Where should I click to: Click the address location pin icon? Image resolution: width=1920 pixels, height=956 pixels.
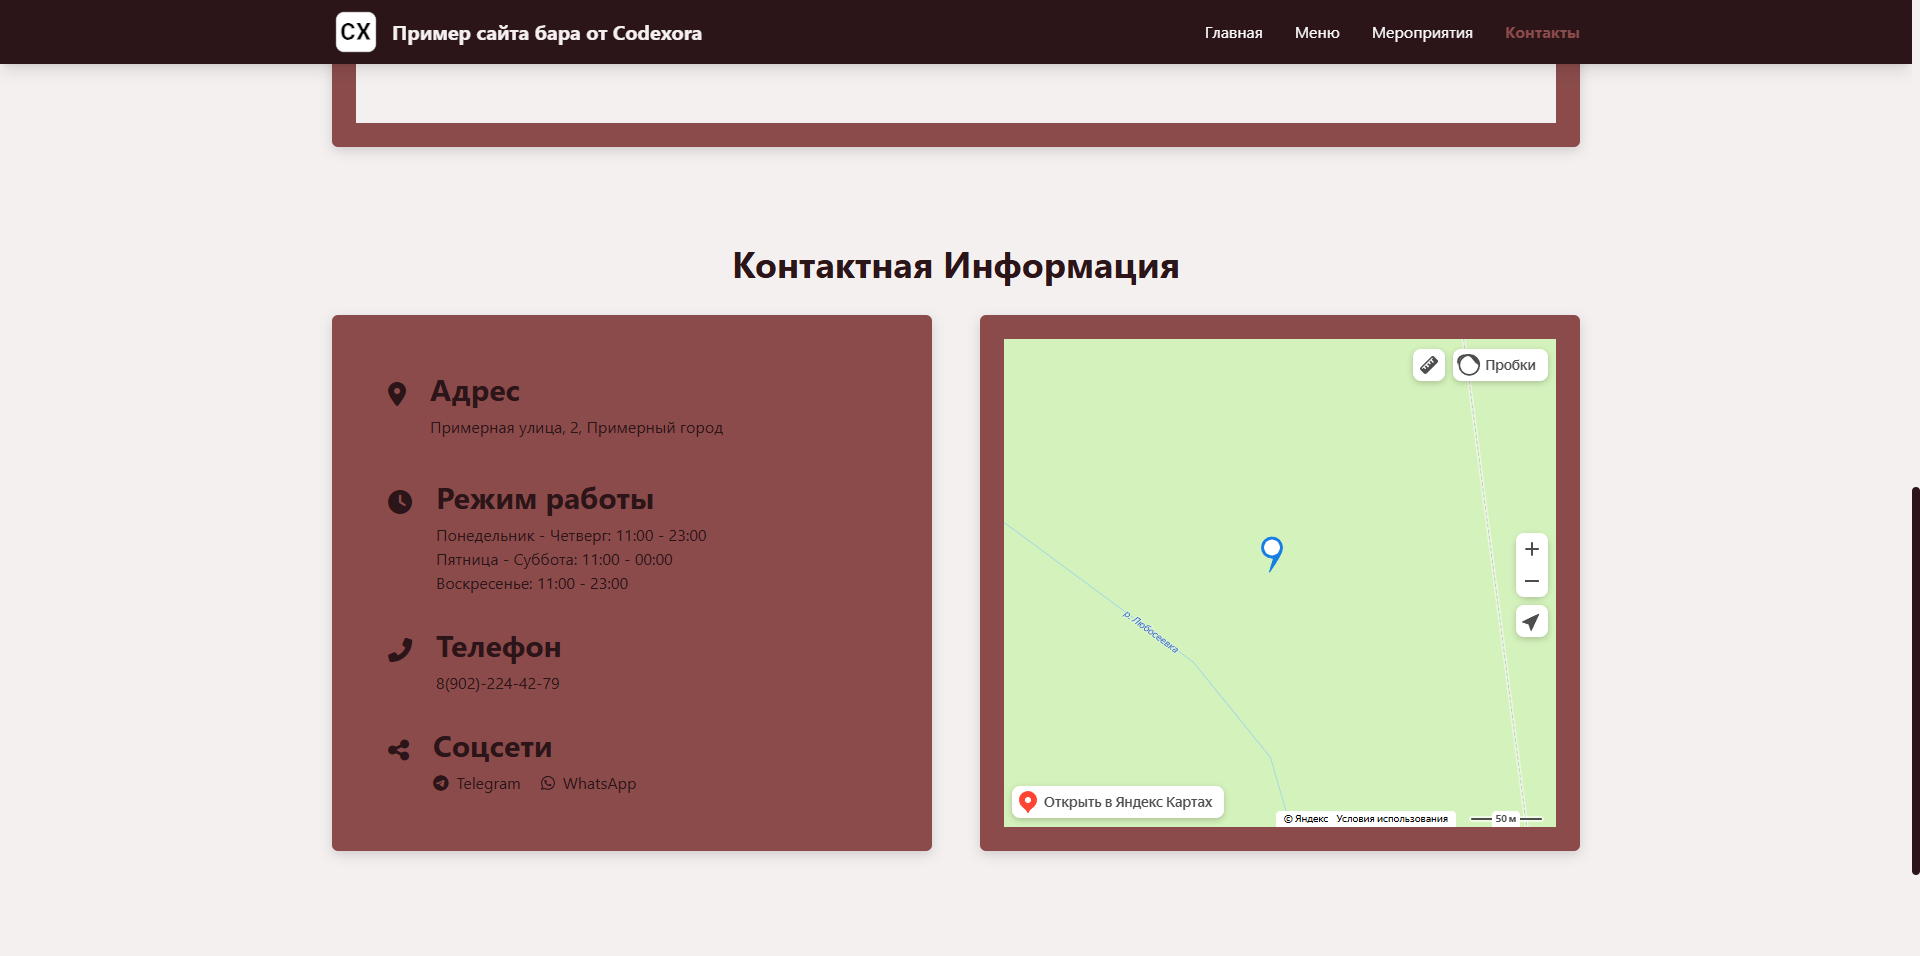397,394
